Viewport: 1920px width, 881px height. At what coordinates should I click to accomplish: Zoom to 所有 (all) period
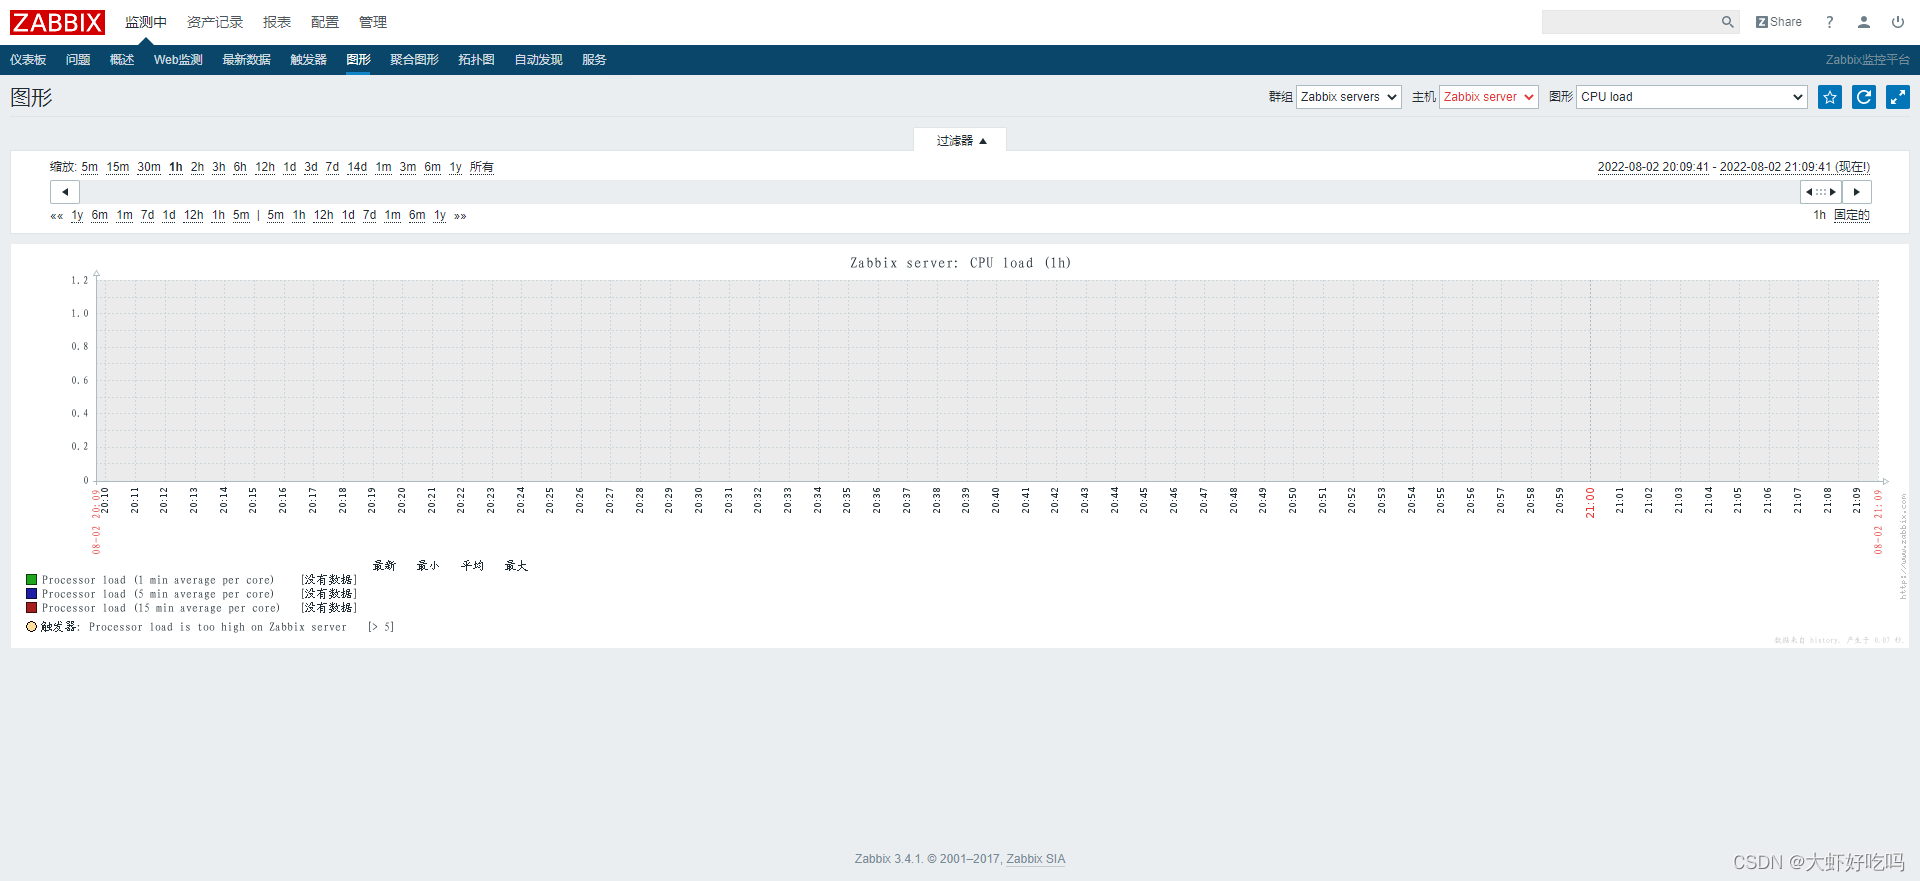tap(482, 167)
